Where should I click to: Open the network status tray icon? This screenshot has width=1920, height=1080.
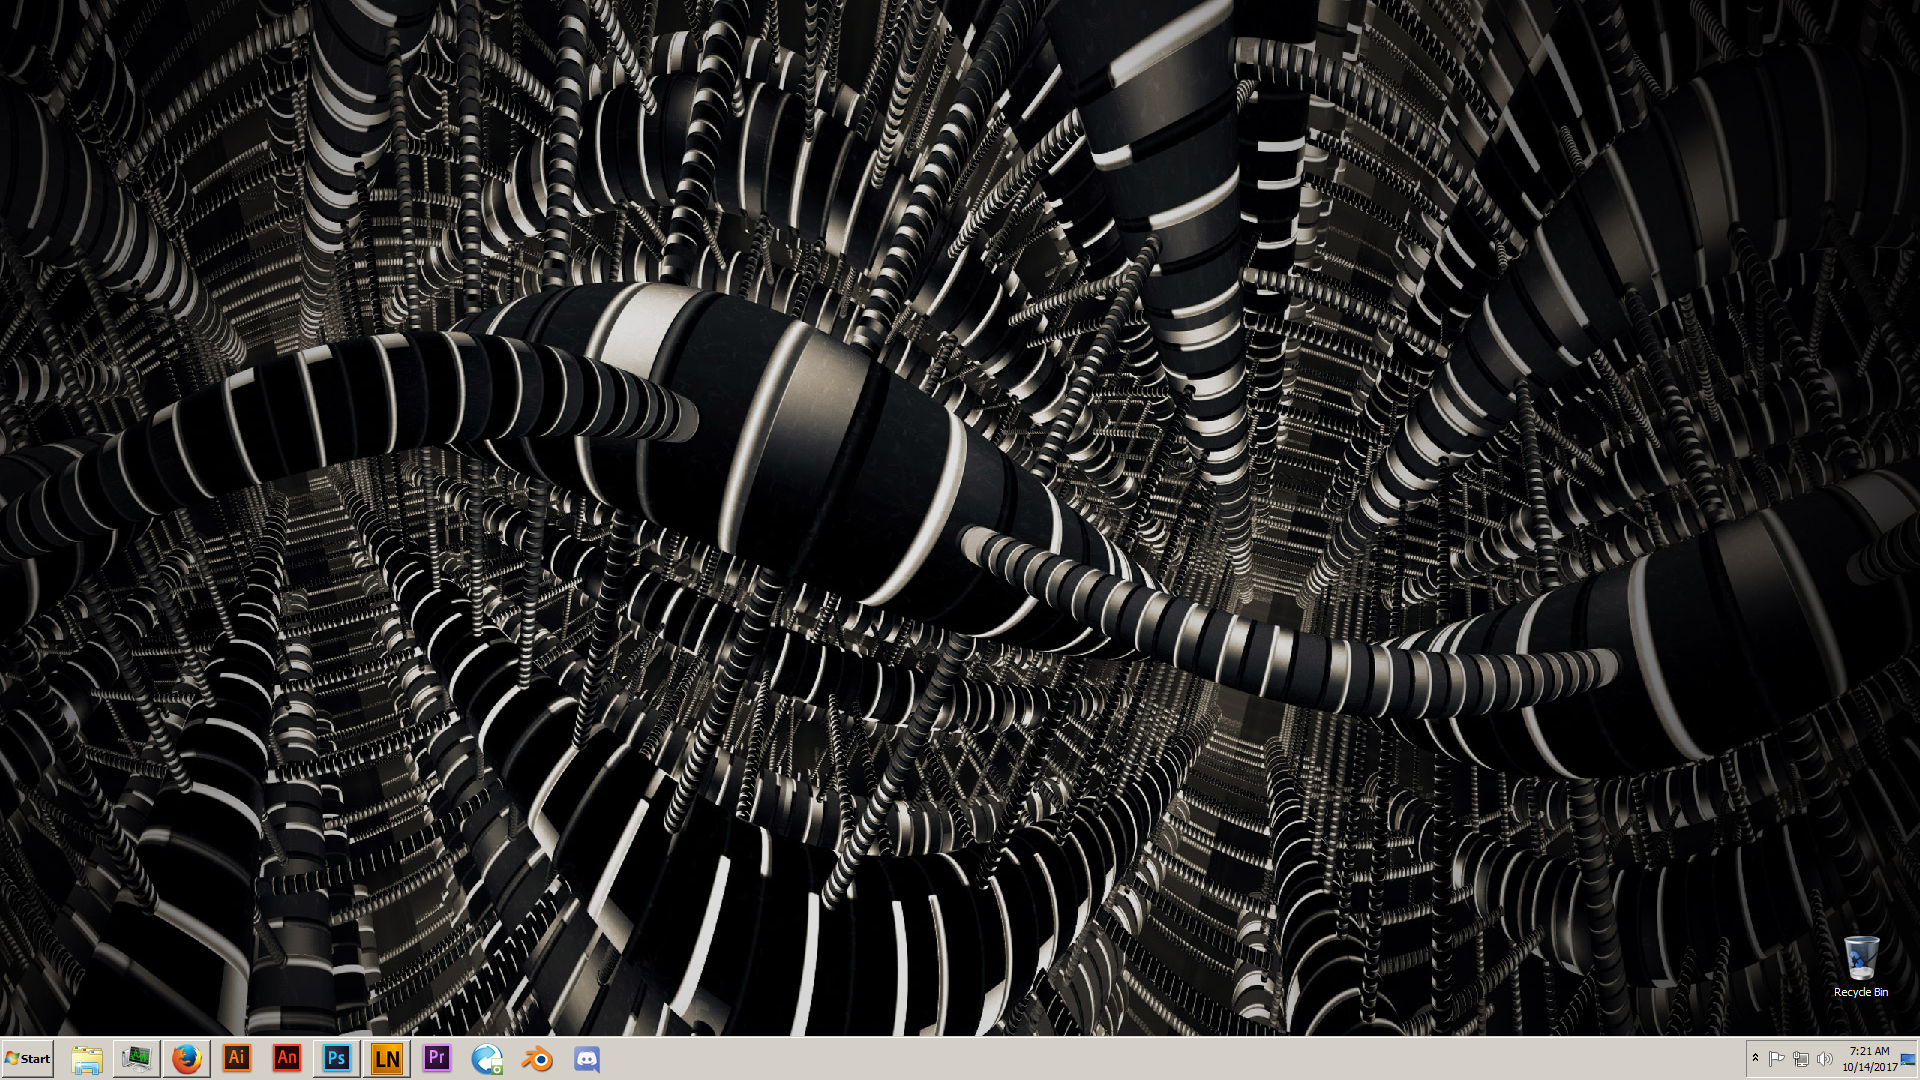1801,1059
